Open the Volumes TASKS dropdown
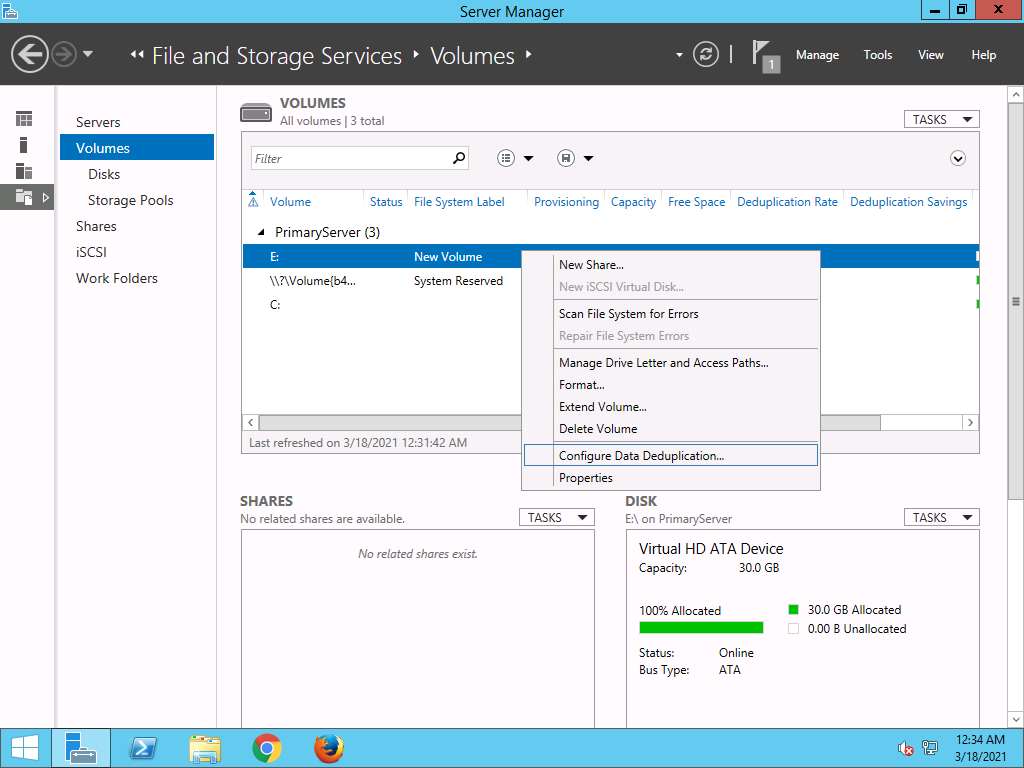Viewport: 1024px width, 768px height. (941, 120)
